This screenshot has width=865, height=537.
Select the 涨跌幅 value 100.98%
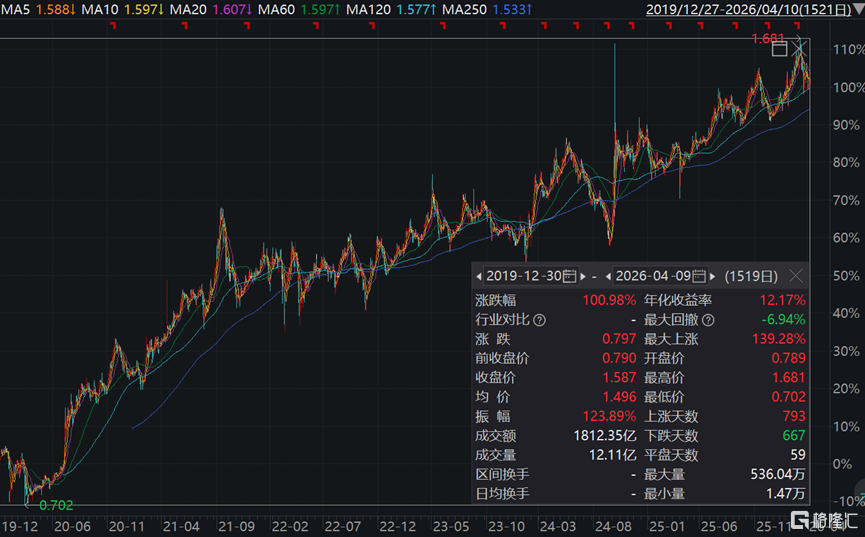pos(610,301)
